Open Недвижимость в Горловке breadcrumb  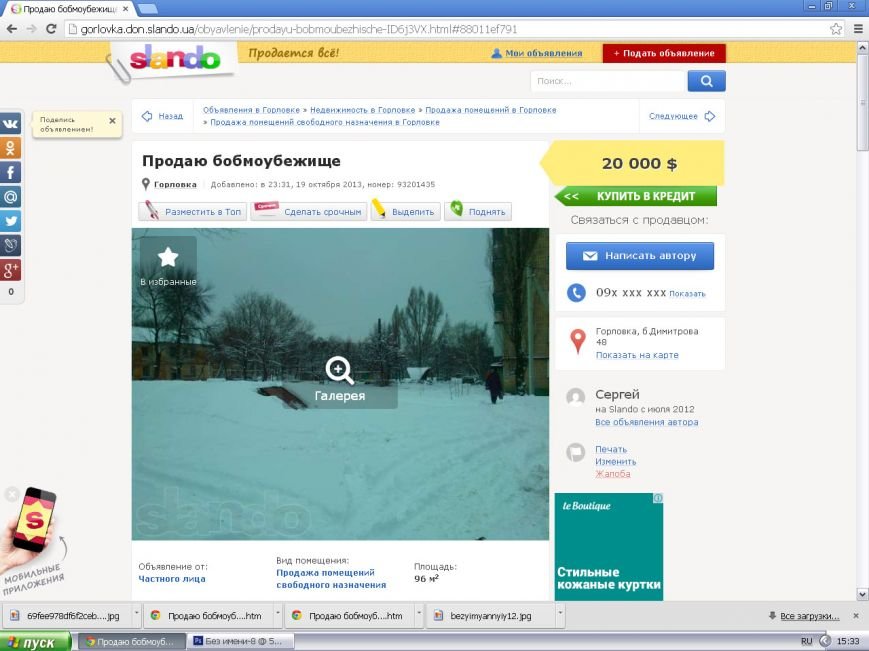(x=362, y=110)
